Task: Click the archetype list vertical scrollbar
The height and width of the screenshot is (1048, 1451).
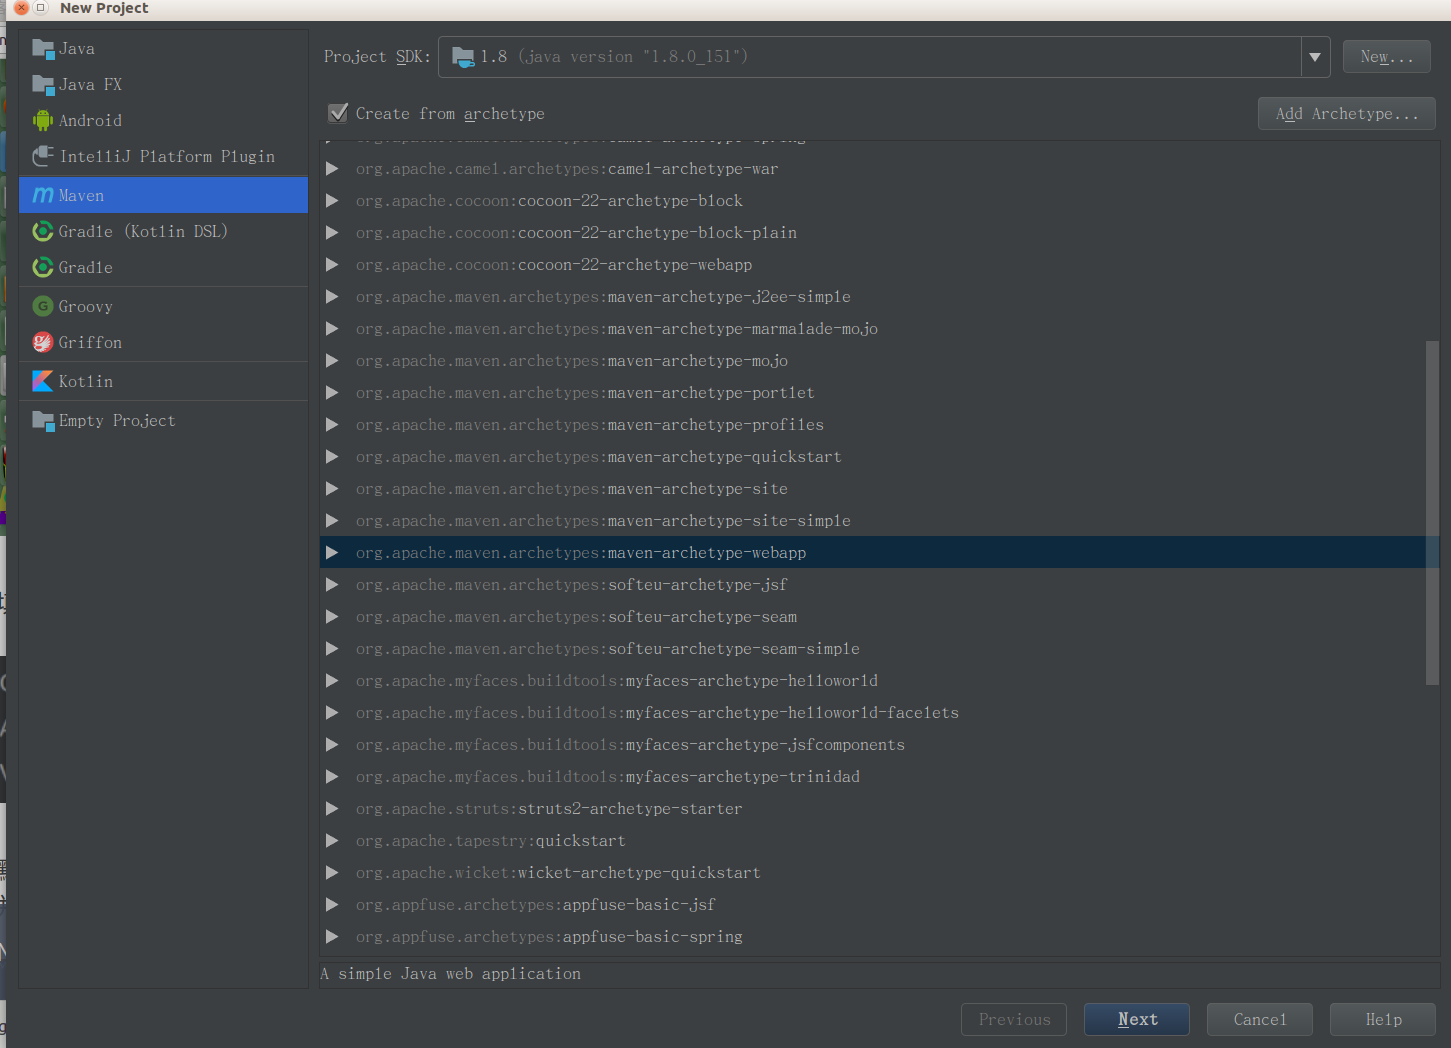Action: click(1432, 513)
